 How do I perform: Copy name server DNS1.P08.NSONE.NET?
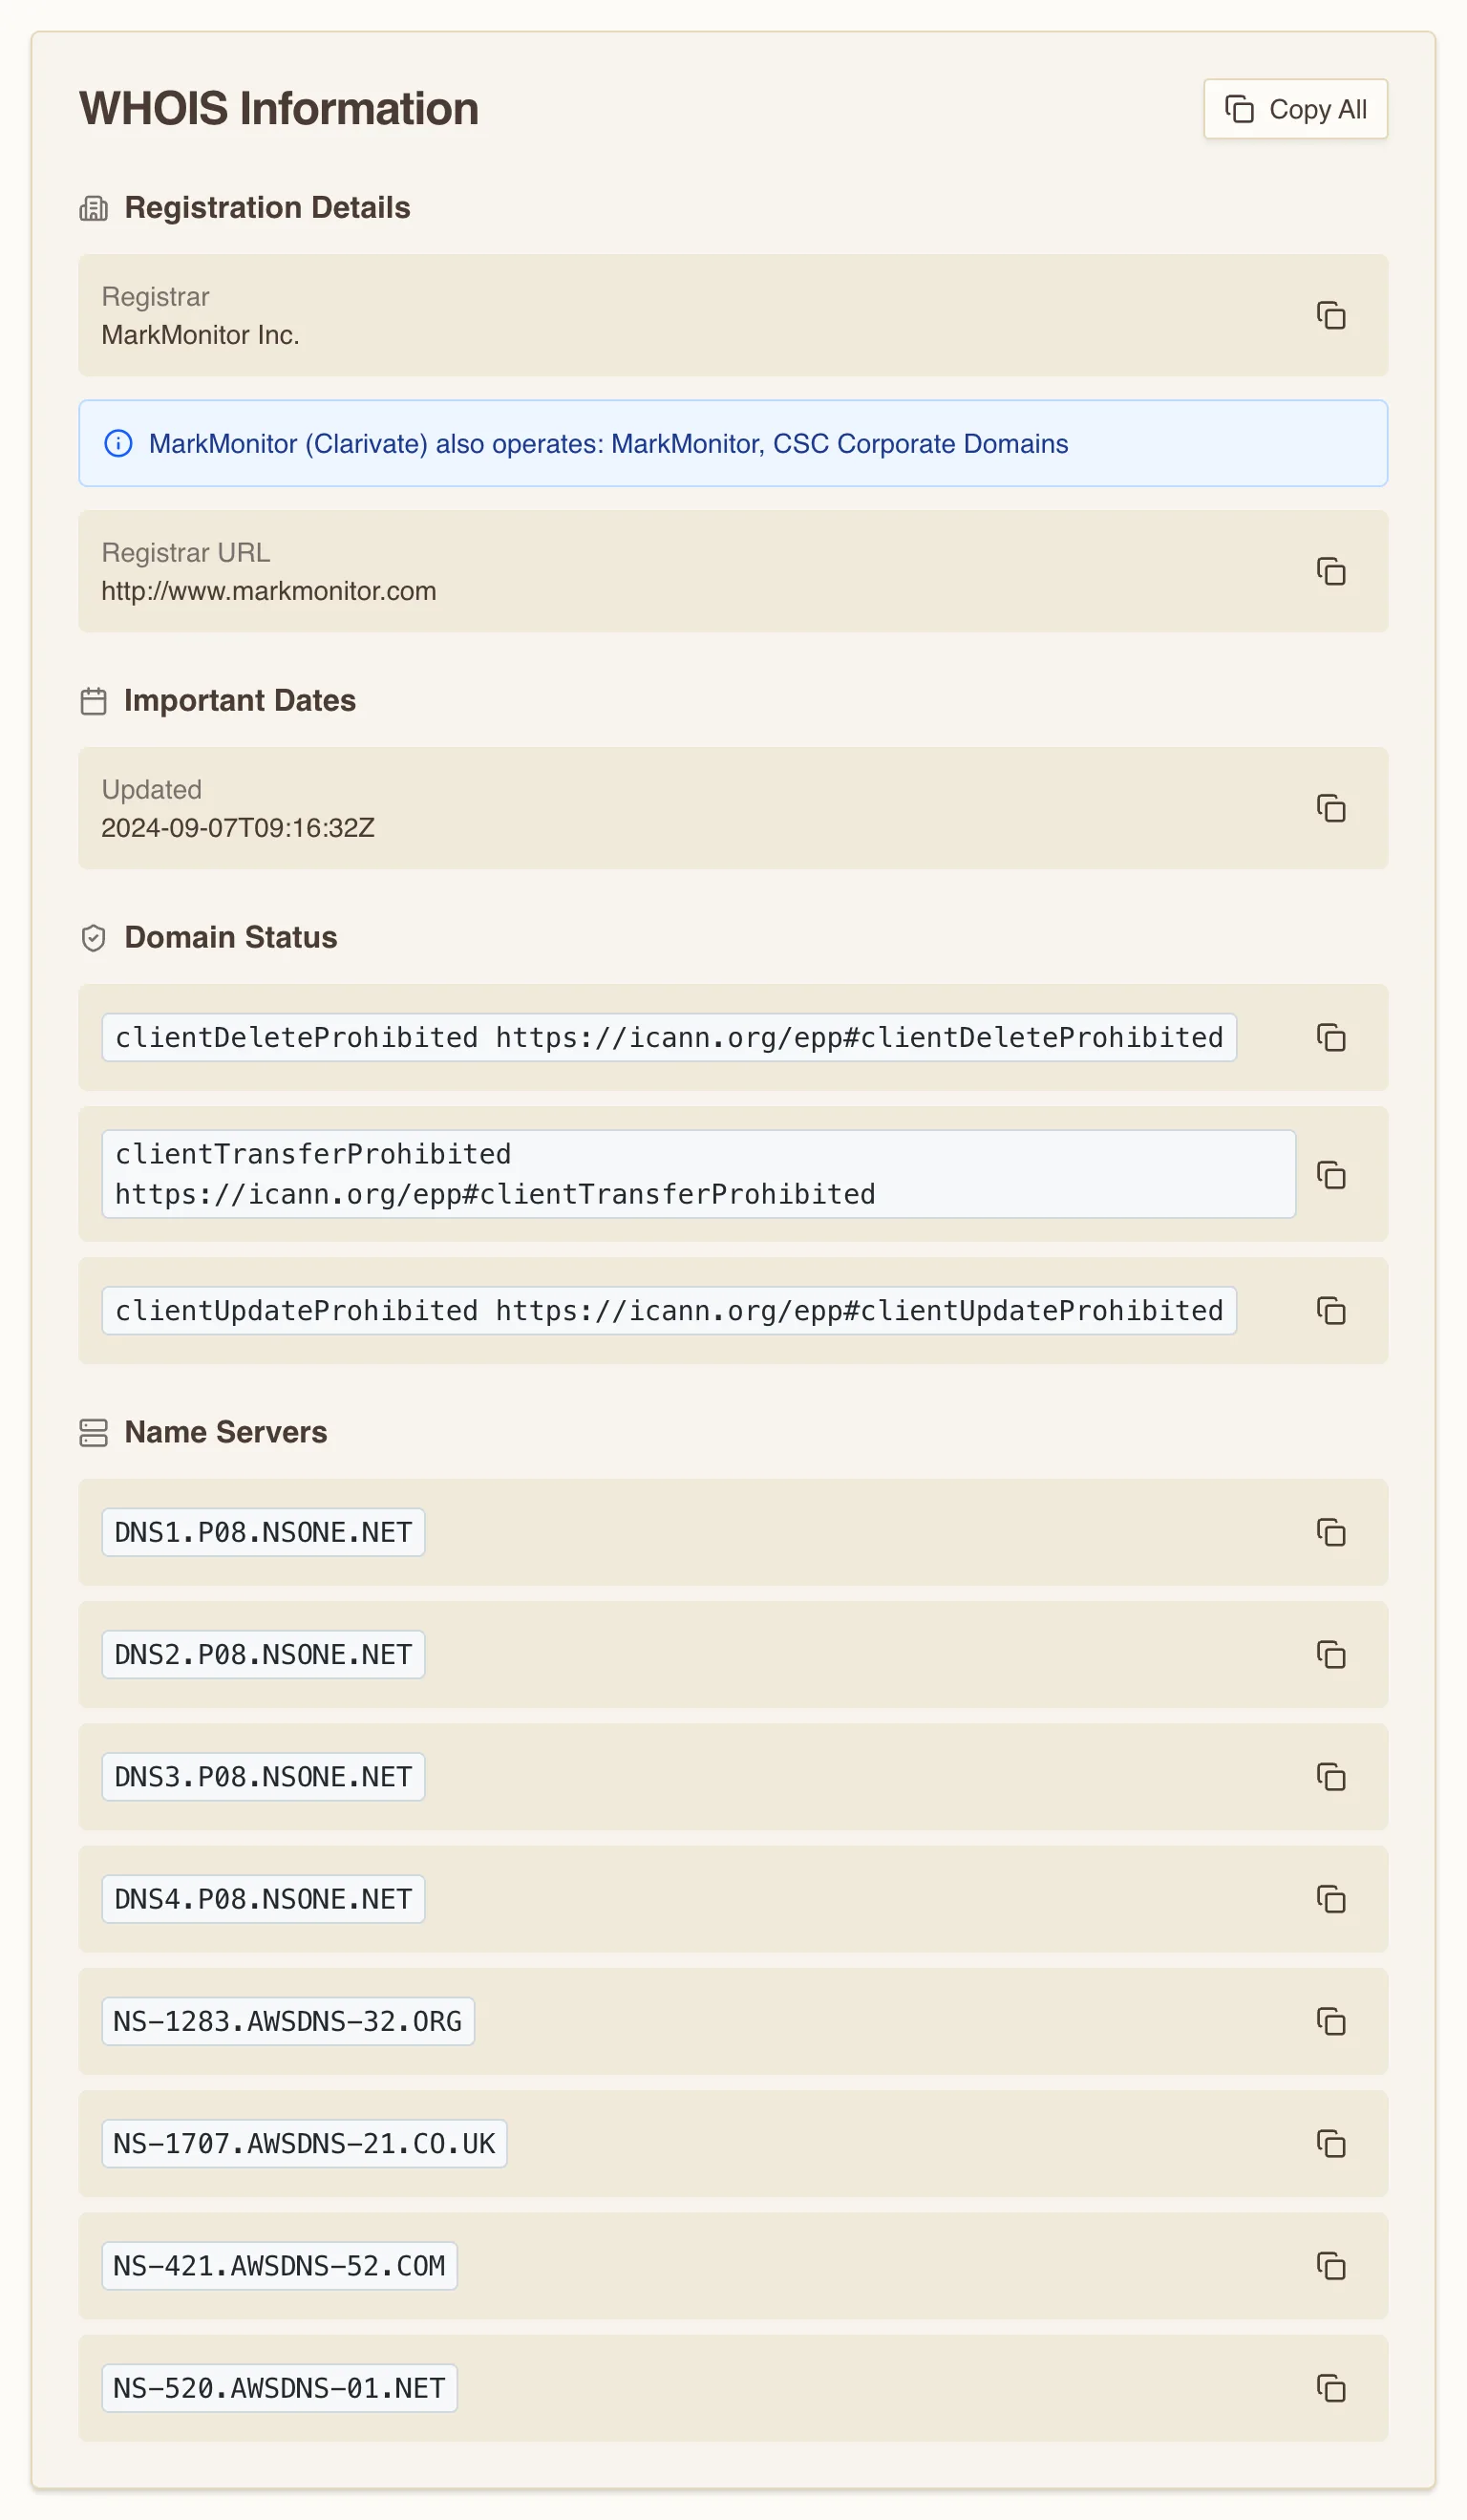click(x=1330, y=1532)
